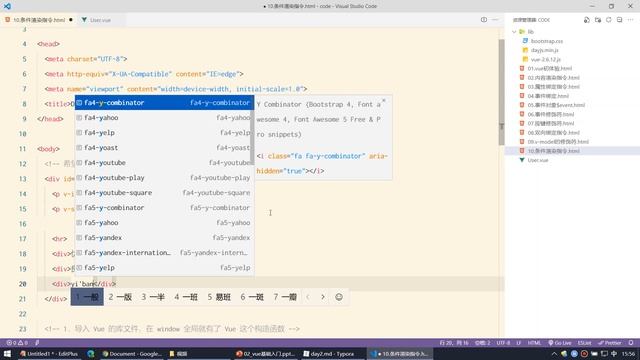Pick IME candidate number 2
Image resolution: width=640 pixels, height=360 pixels.
(120, 297)
